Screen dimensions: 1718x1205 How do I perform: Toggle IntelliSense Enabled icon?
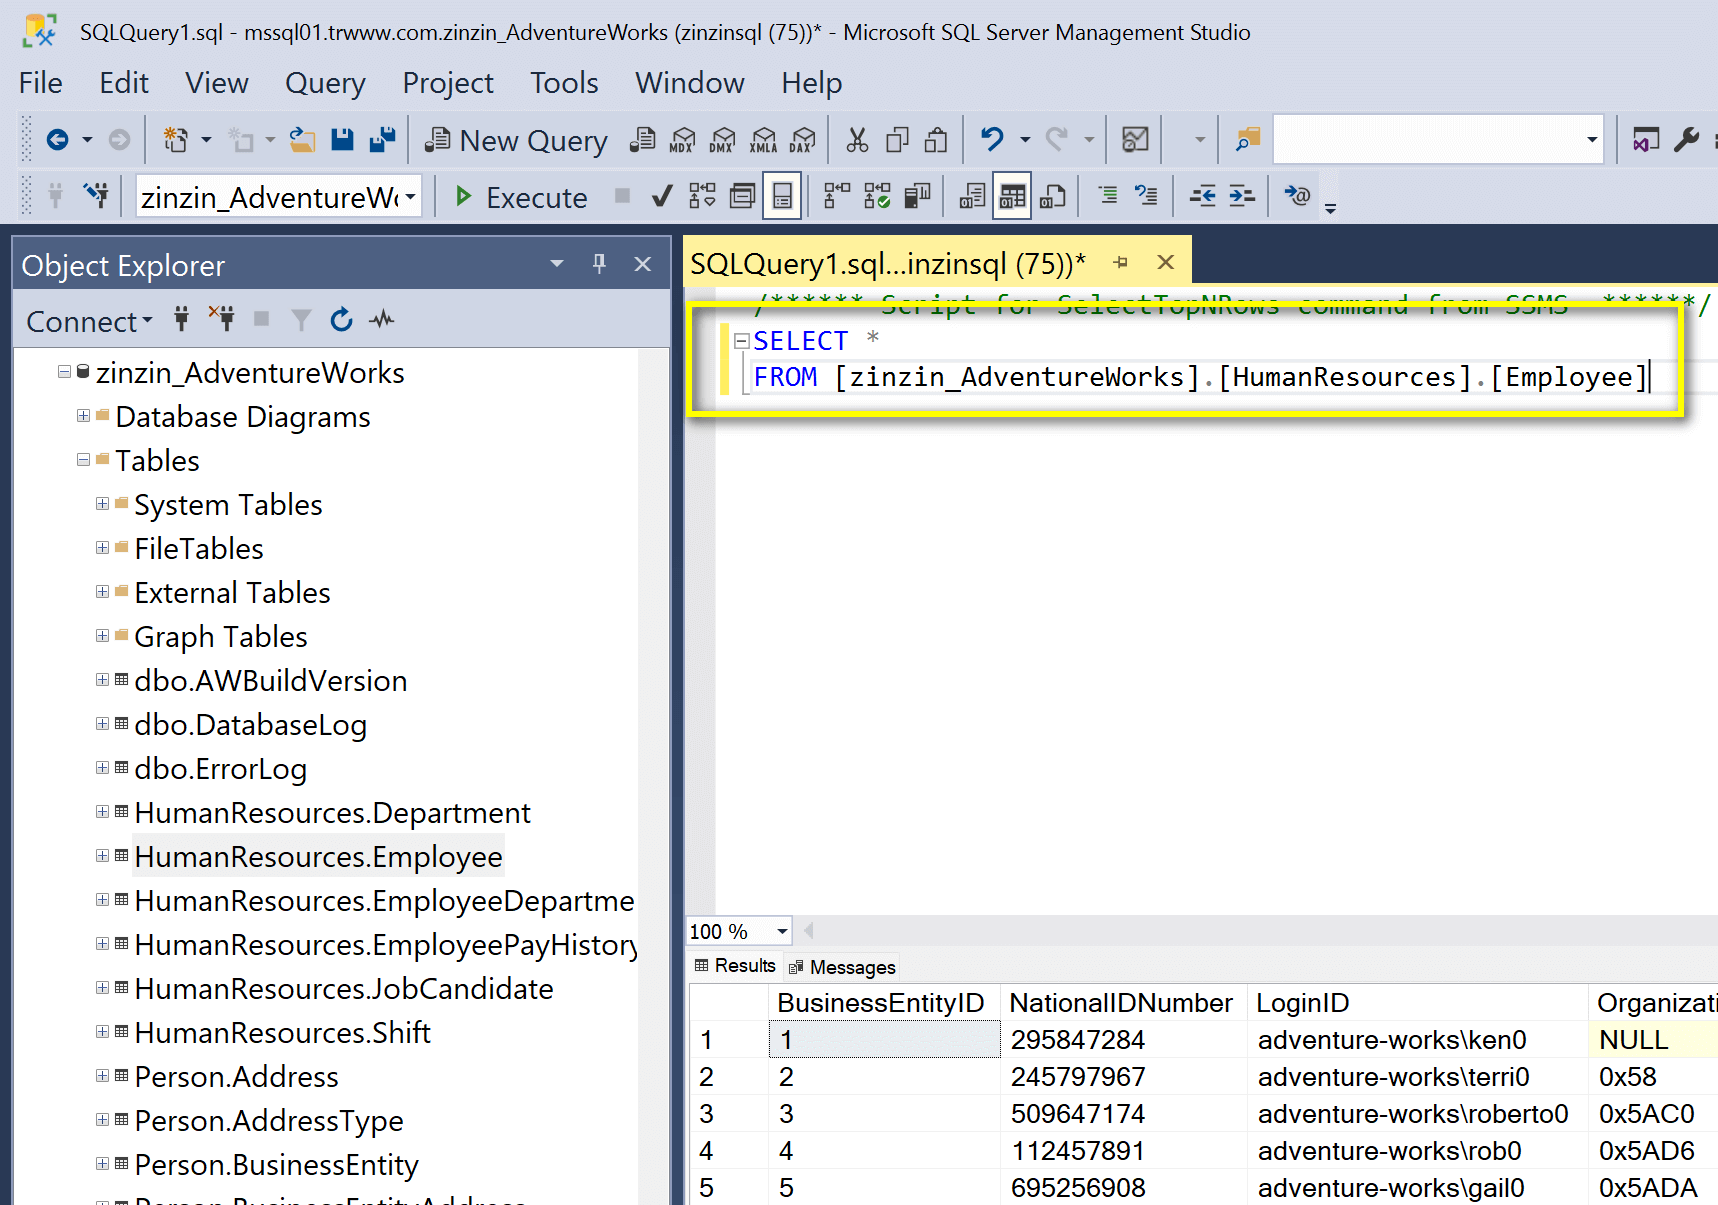point(782,196)
